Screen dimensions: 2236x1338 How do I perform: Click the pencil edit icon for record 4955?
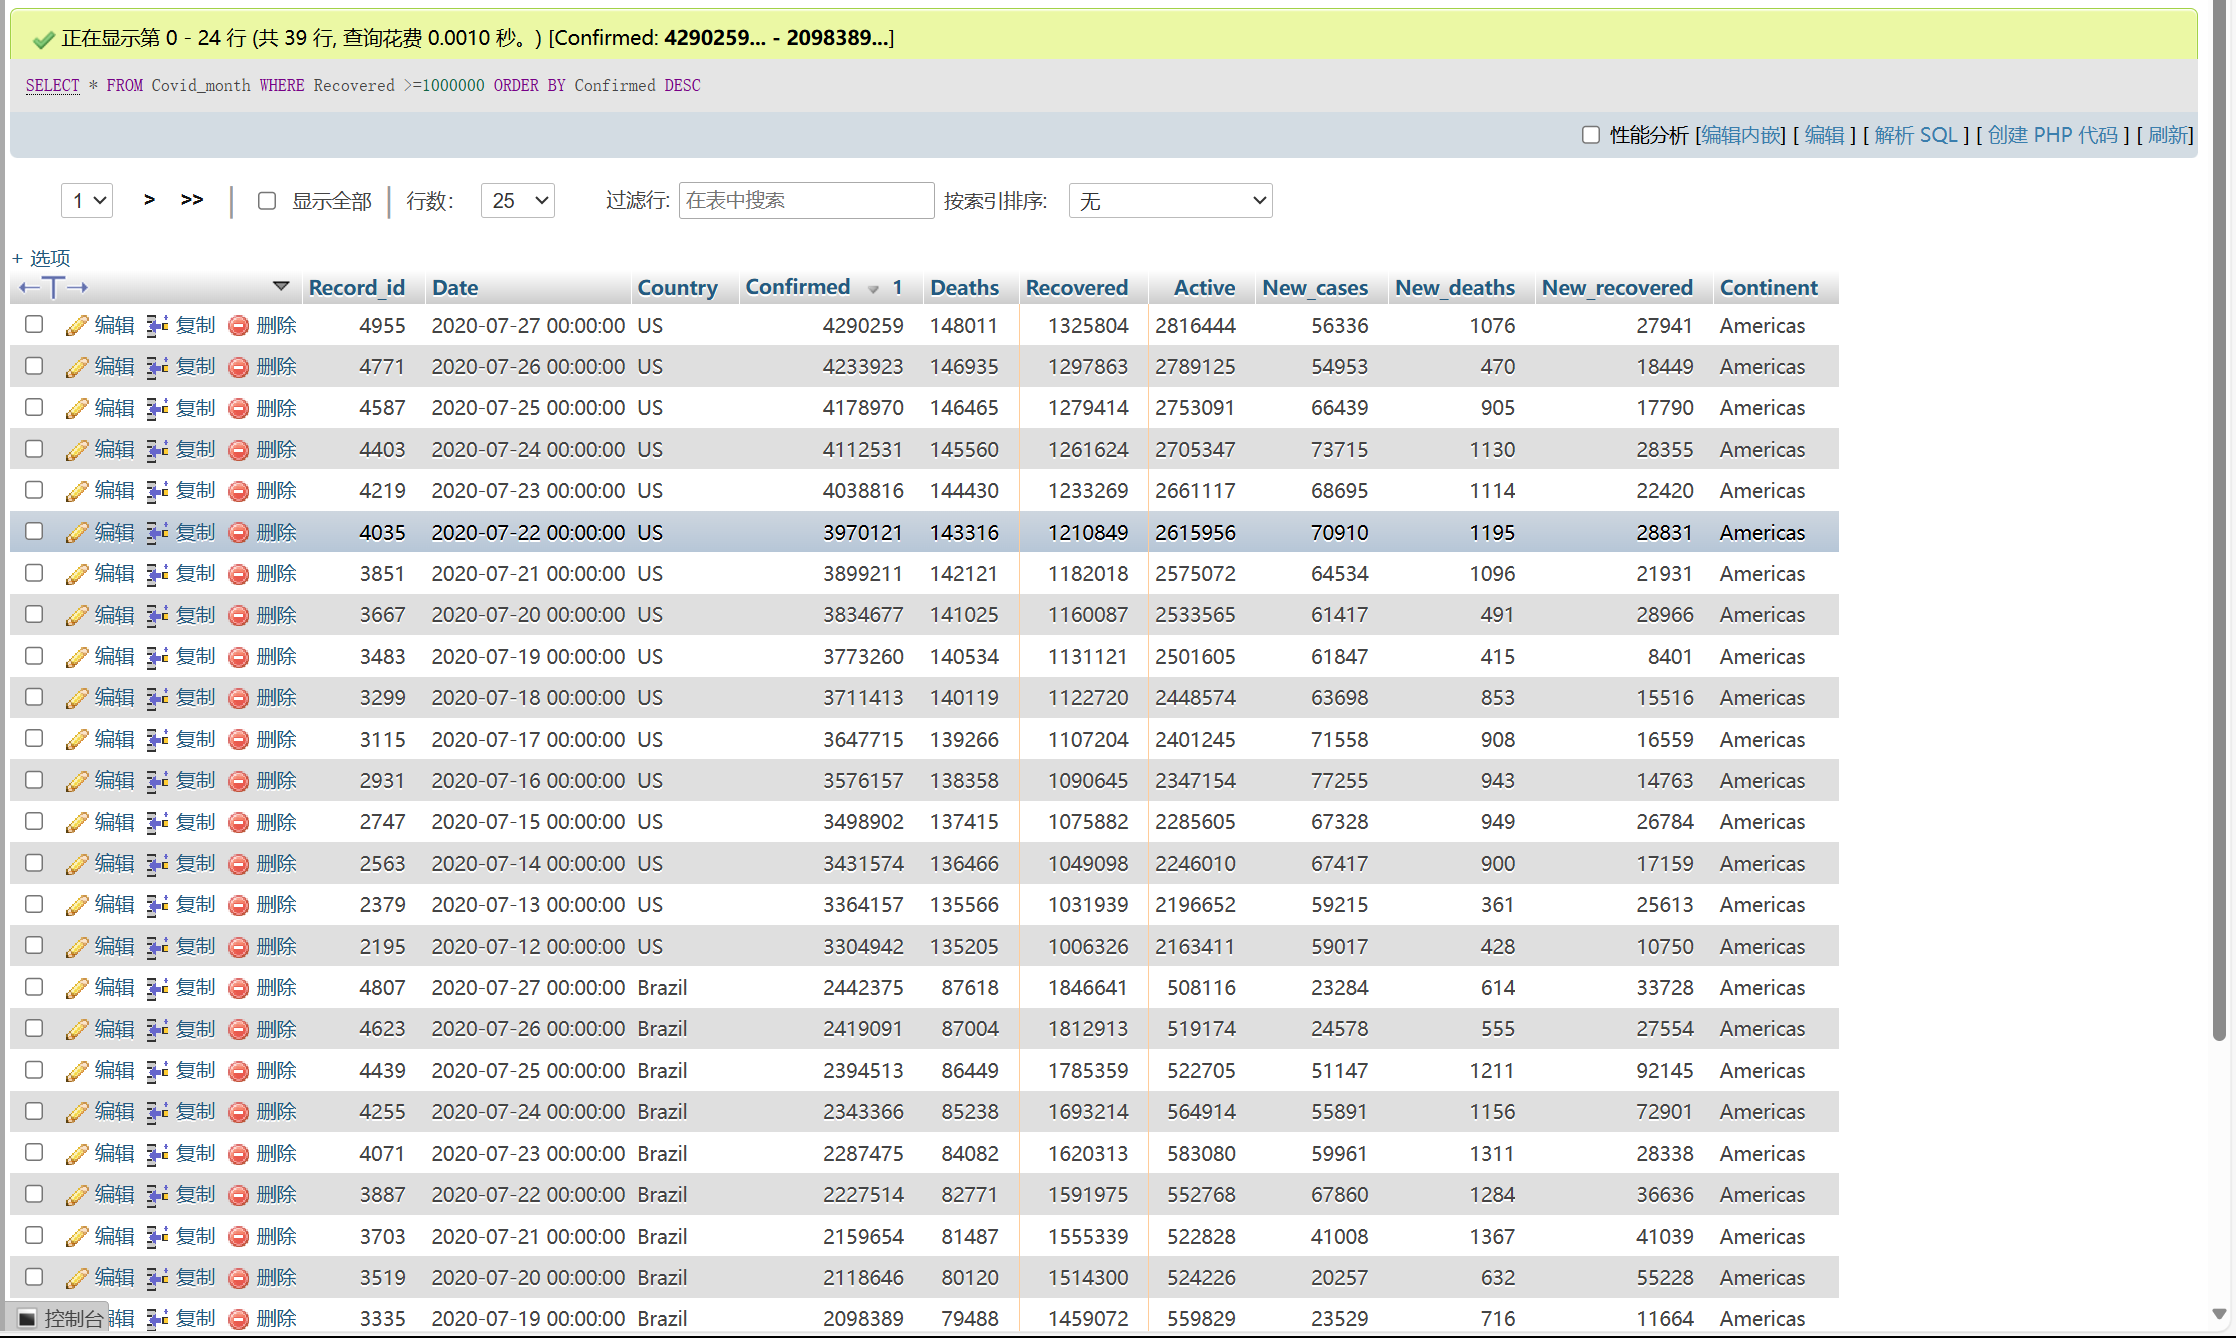pos(77,326)
